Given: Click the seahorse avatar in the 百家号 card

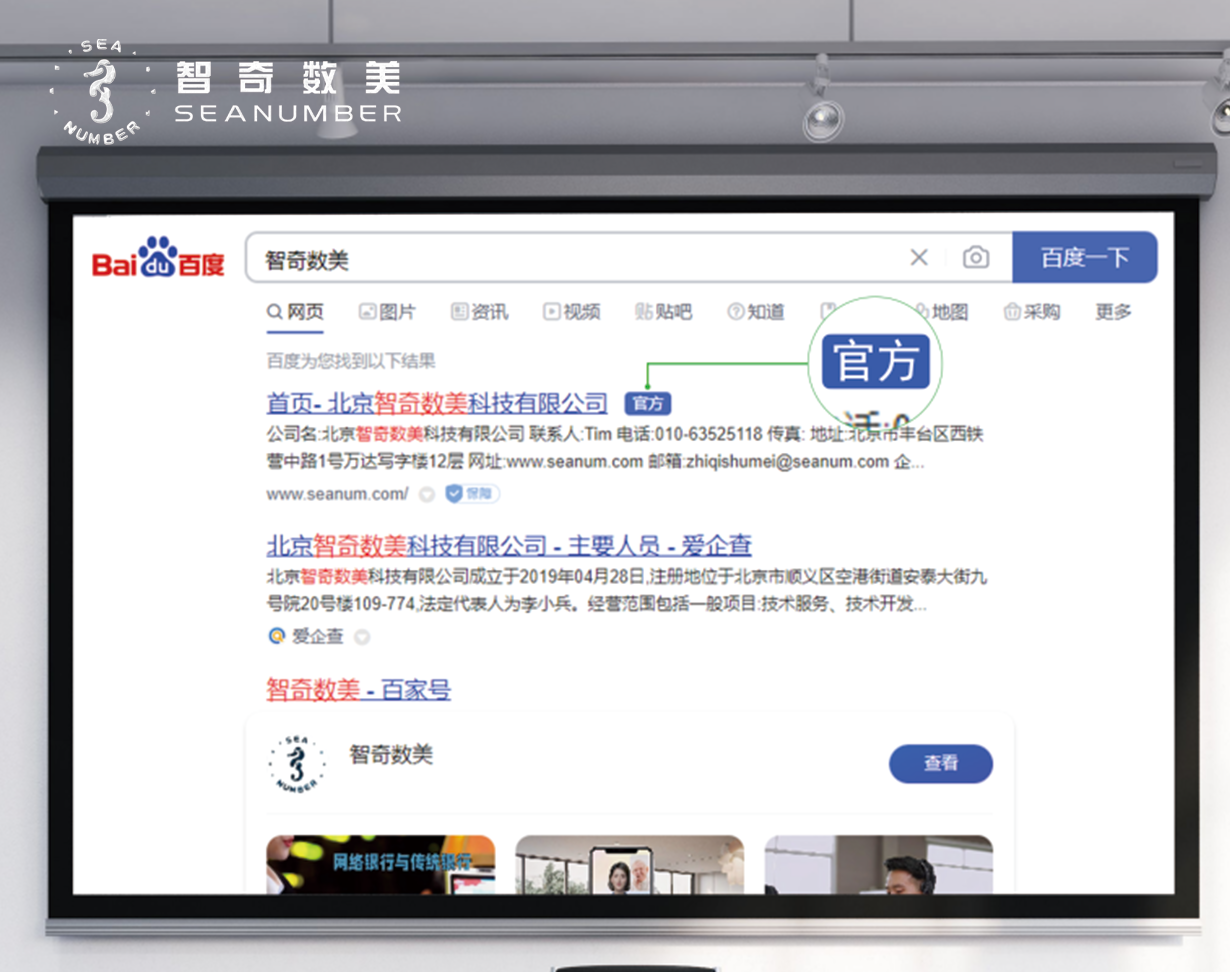Looking at the screenshot, I should pos(297,764).
